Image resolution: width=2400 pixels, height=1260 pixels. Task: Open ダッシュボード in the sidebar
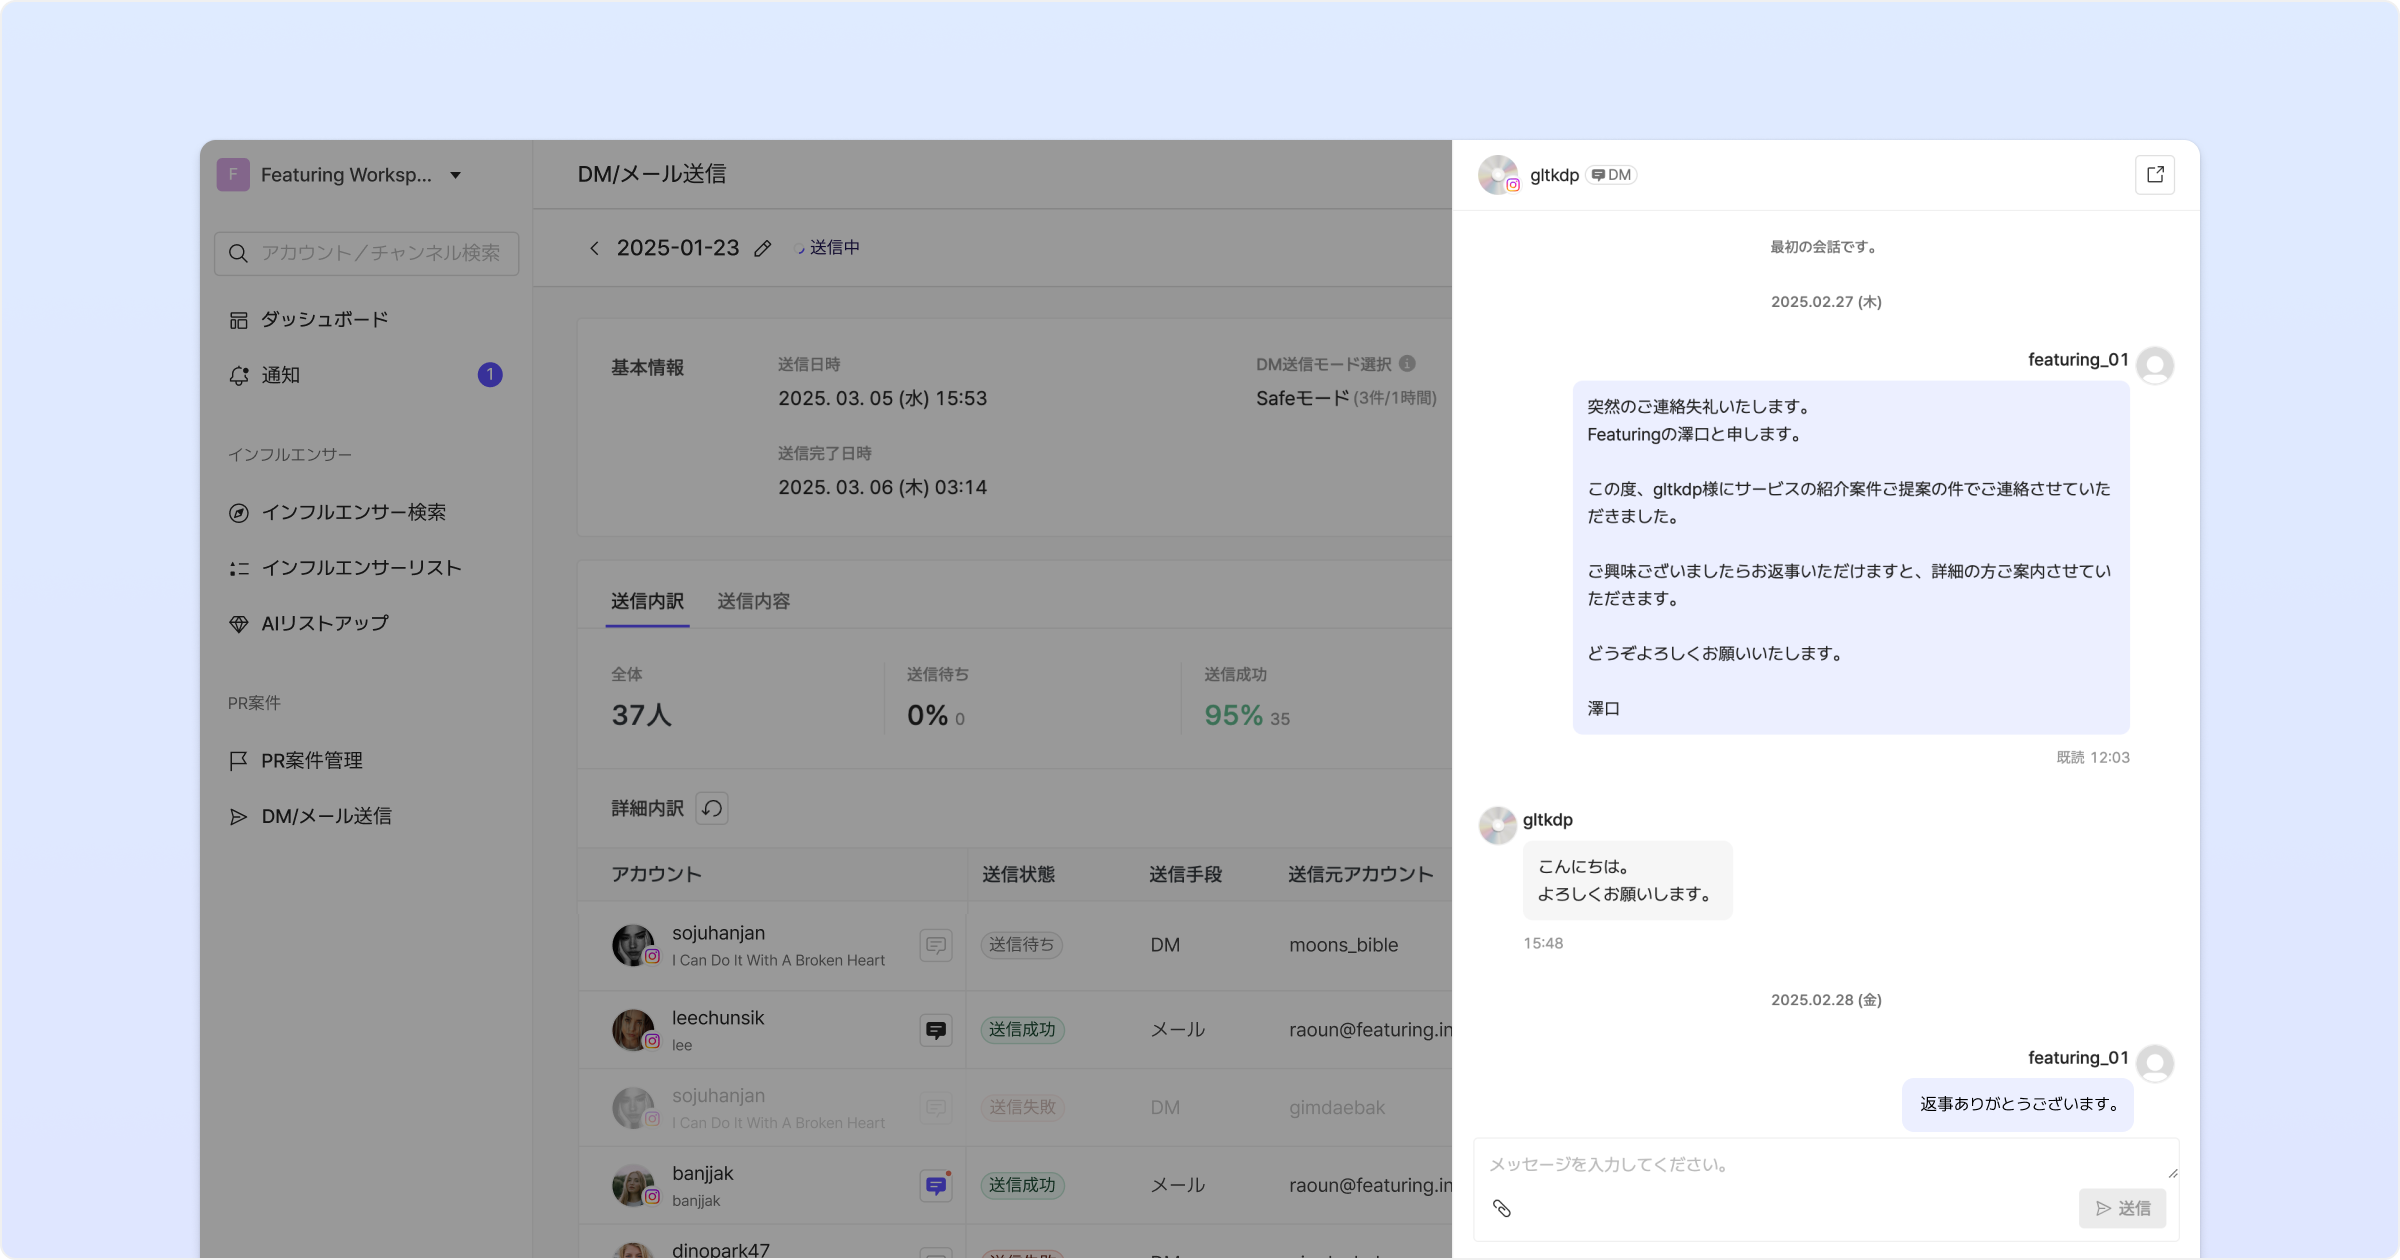point(324,320)
